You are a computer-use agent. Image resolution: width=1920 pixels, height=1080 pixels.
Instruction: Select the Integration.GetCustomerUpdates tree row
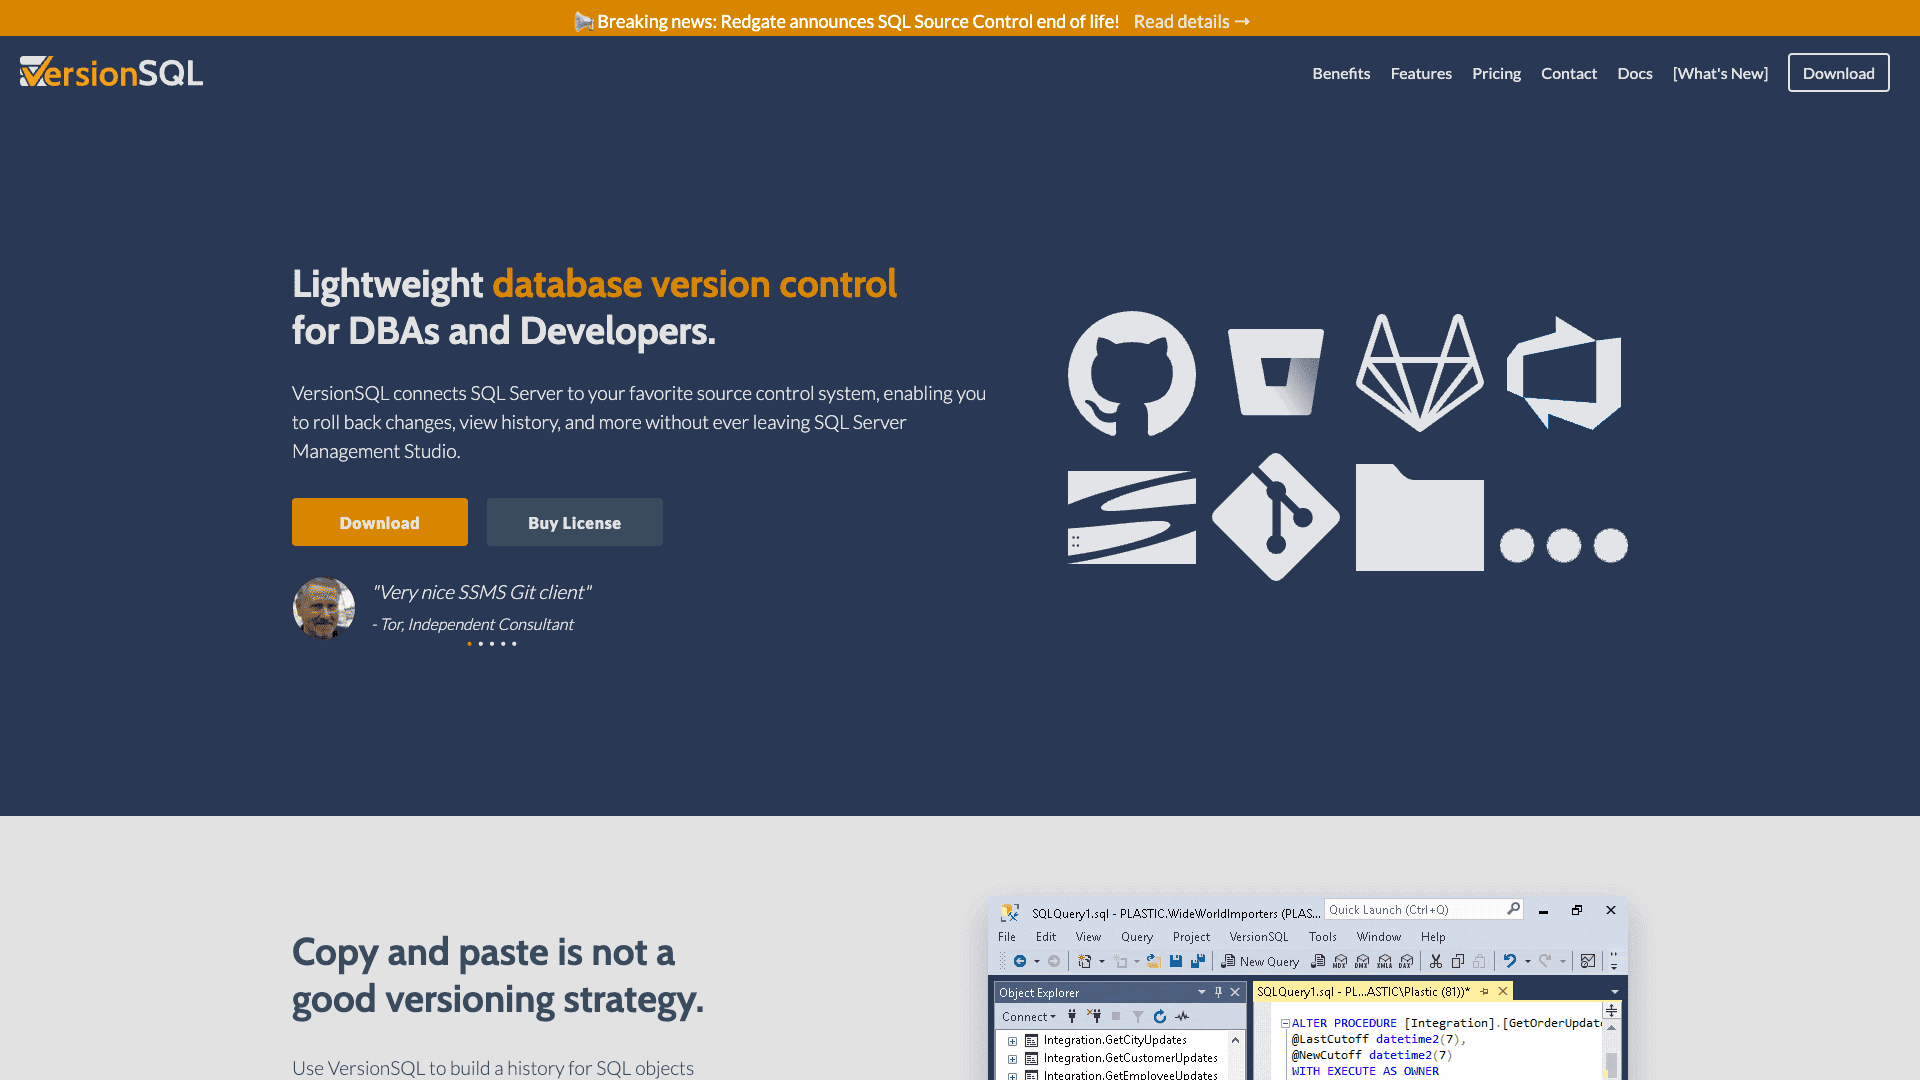tap(1121, 1058)
